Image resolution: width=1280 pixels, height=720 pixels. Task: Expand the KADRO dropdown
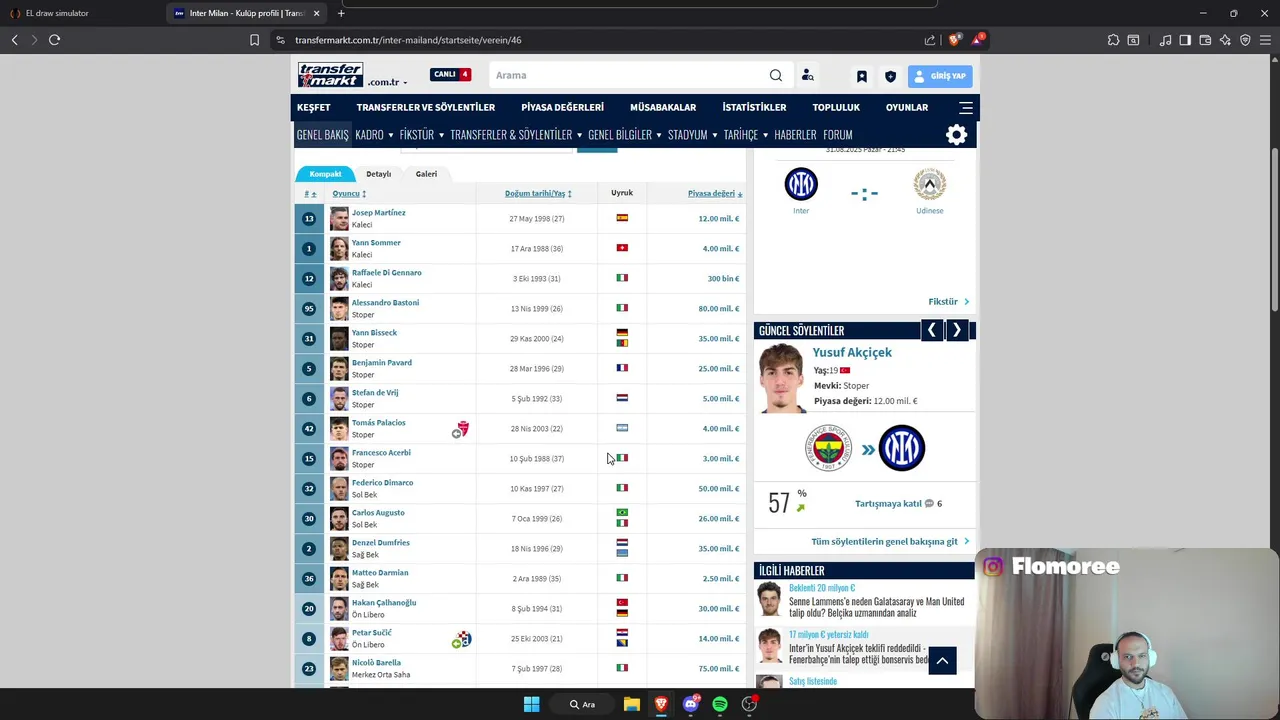click(374, 134)
